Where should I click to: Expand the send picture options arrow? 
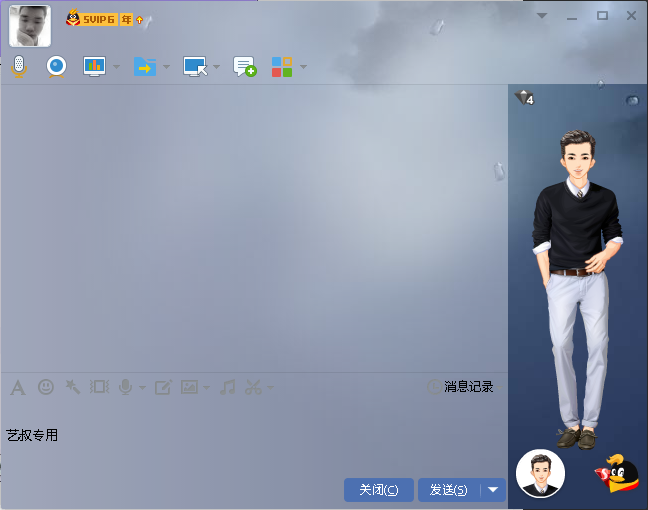(x=206, y=388)
